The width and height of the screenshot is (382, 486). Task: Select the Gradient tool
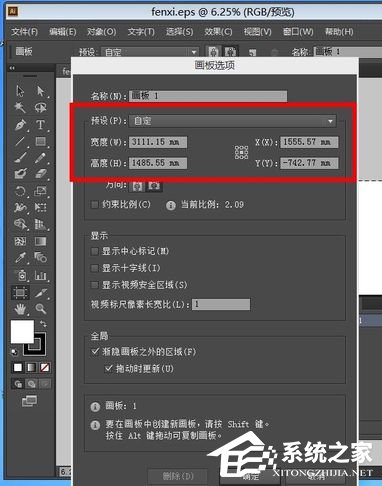(x=41, y=241)
